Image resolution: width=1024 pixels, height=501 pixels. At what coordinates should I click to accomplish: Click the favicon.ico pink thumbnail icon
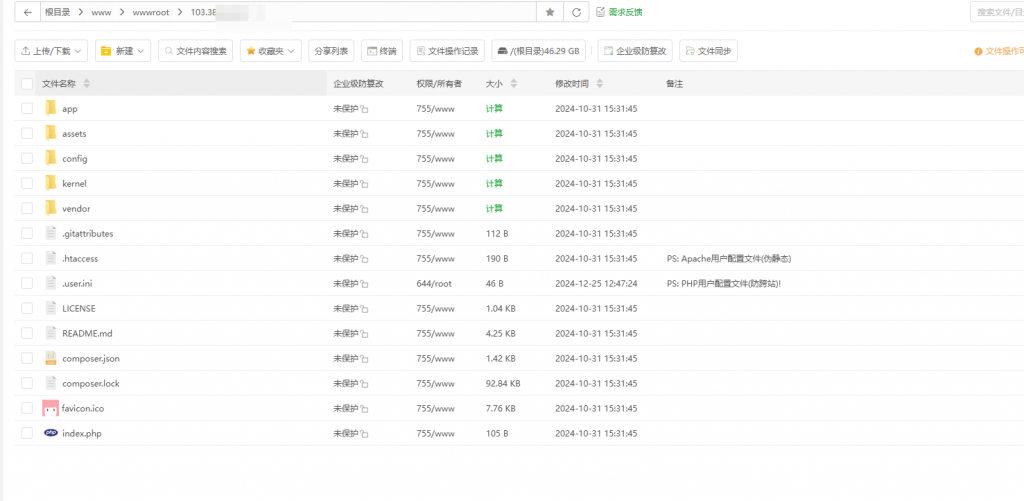(50, 408)
